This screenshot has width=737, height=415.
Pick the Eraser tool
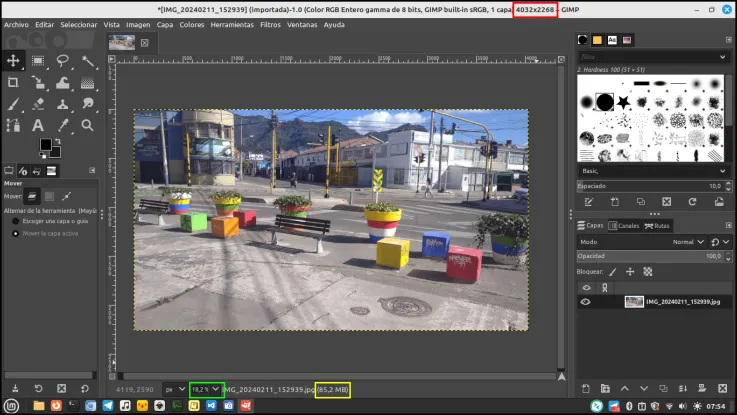(x=38, y=103)
